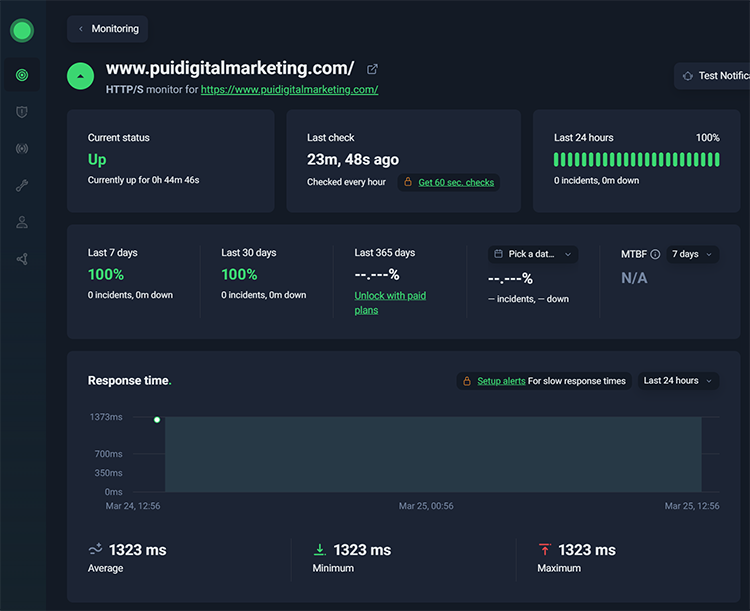Open the MTBF 7 days dropdown
The width and height of the screenshot is (750, 611).
click(693, 255)
